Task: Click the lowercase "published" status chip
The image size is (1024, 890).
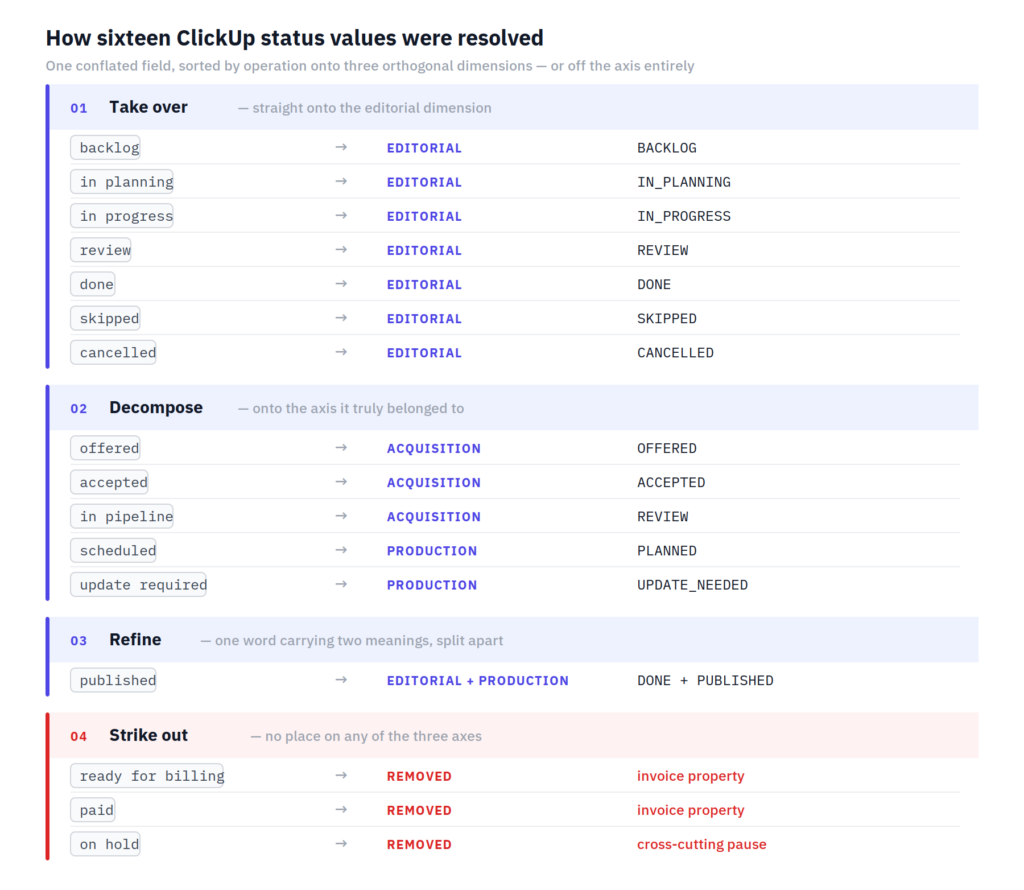Action: (114, 680)
